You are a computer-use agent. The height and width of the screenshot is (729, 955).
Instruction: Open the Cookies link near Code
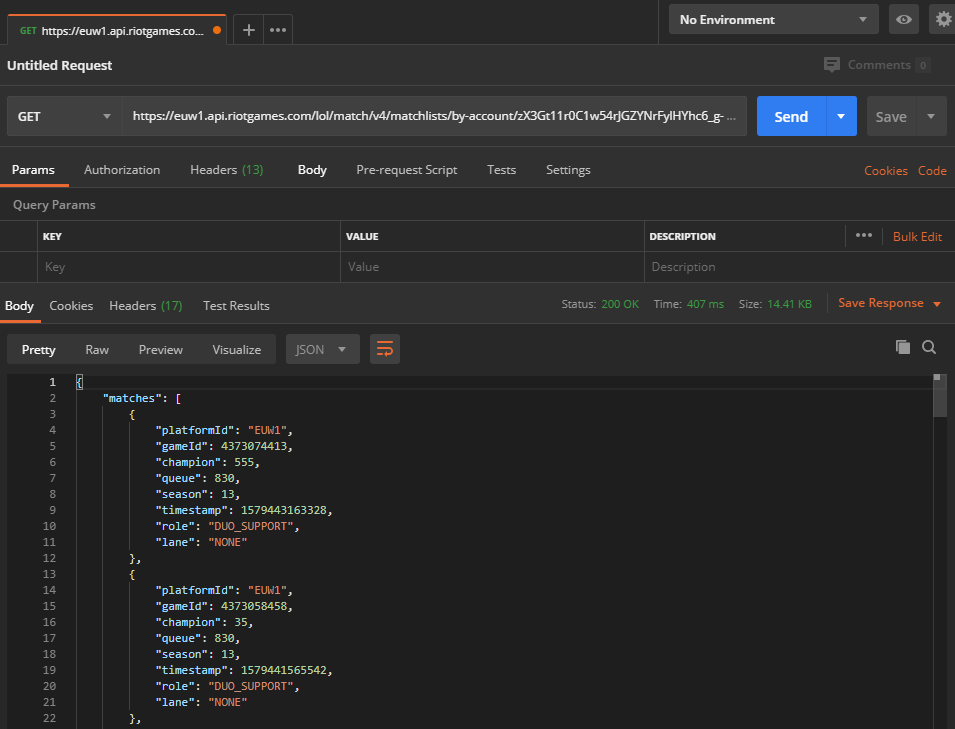coord(886,171)
